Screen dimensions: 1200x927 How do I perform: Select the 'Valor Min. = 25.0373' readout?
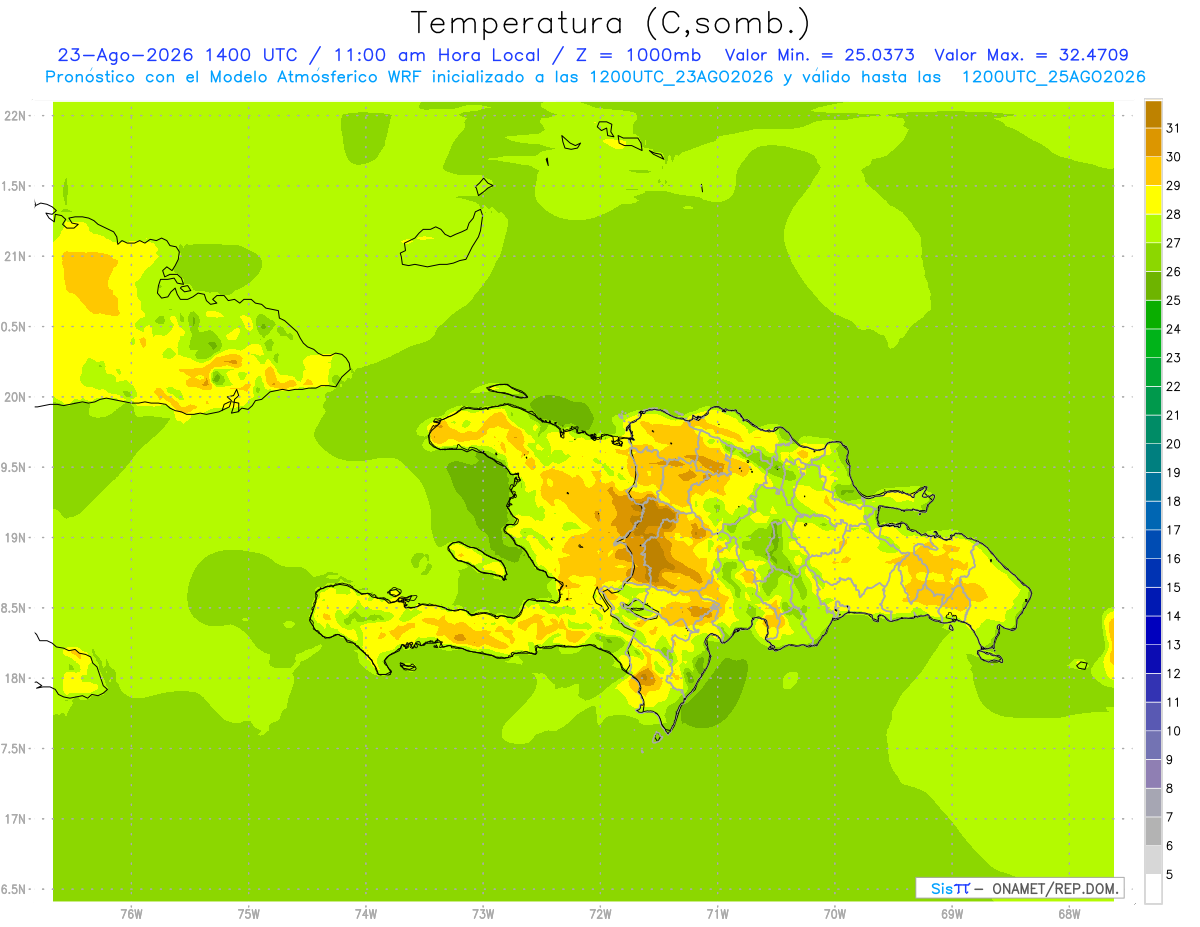click(x=820, y=55)
